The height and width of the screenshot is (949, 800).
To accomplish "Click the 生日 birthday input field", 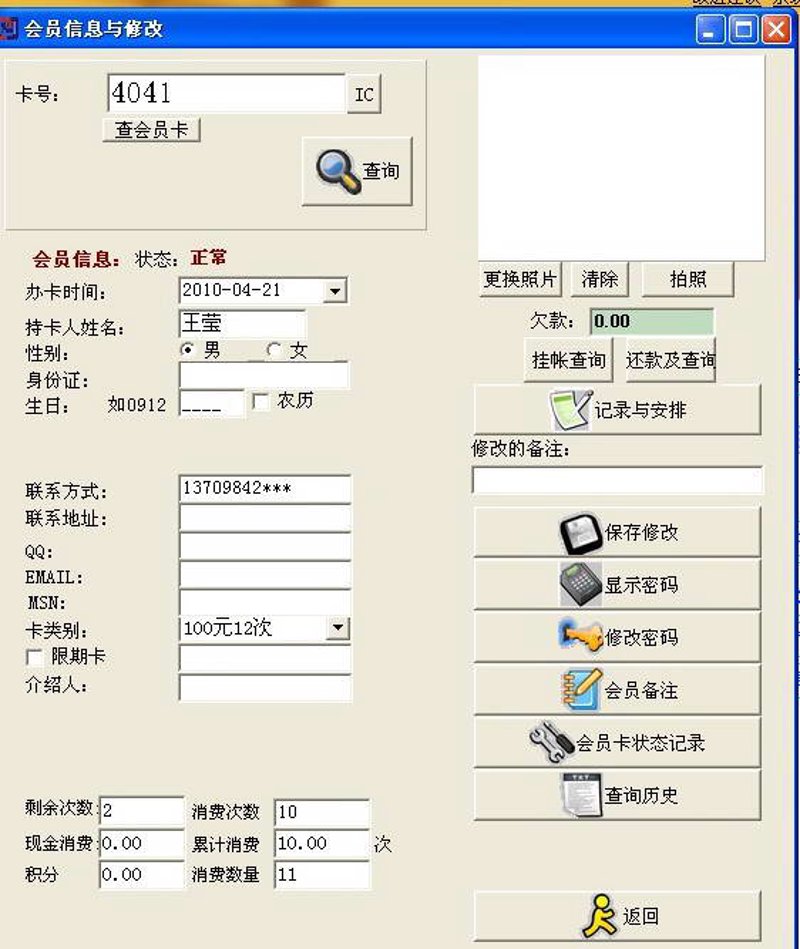I will coord(212,404).
